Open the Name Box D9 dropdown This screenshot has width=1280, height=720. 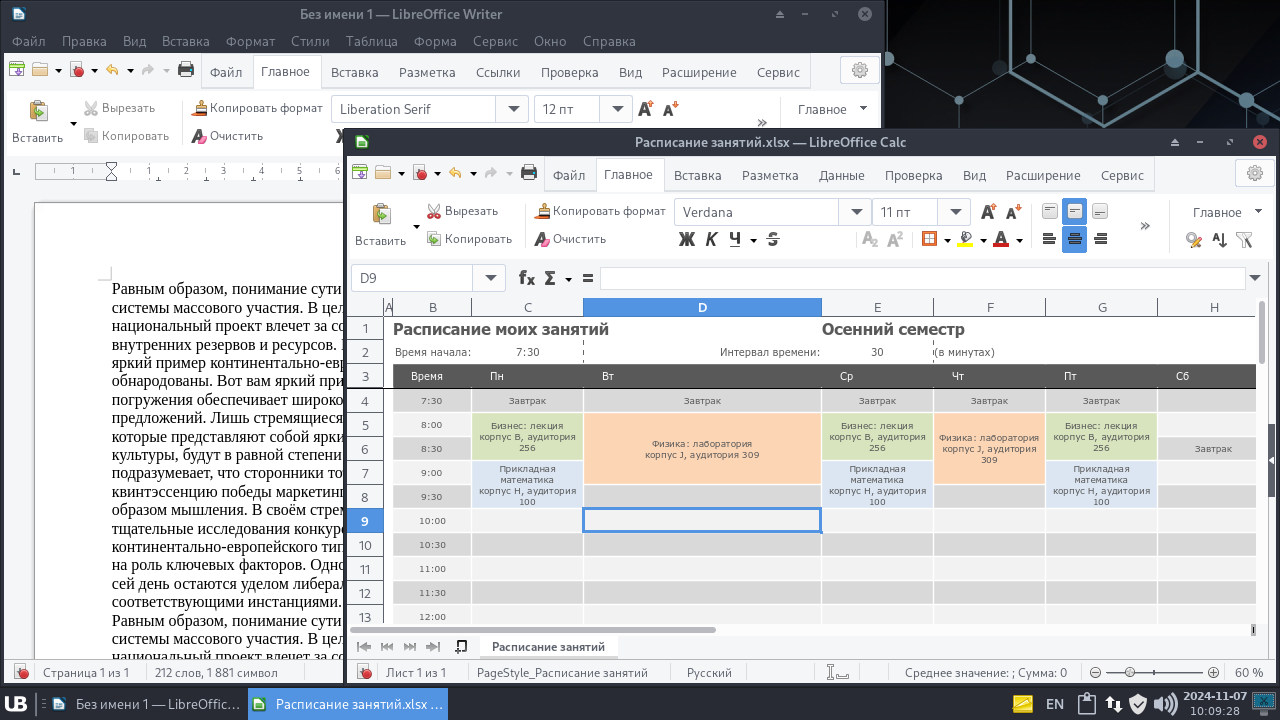tap(489, 278)
